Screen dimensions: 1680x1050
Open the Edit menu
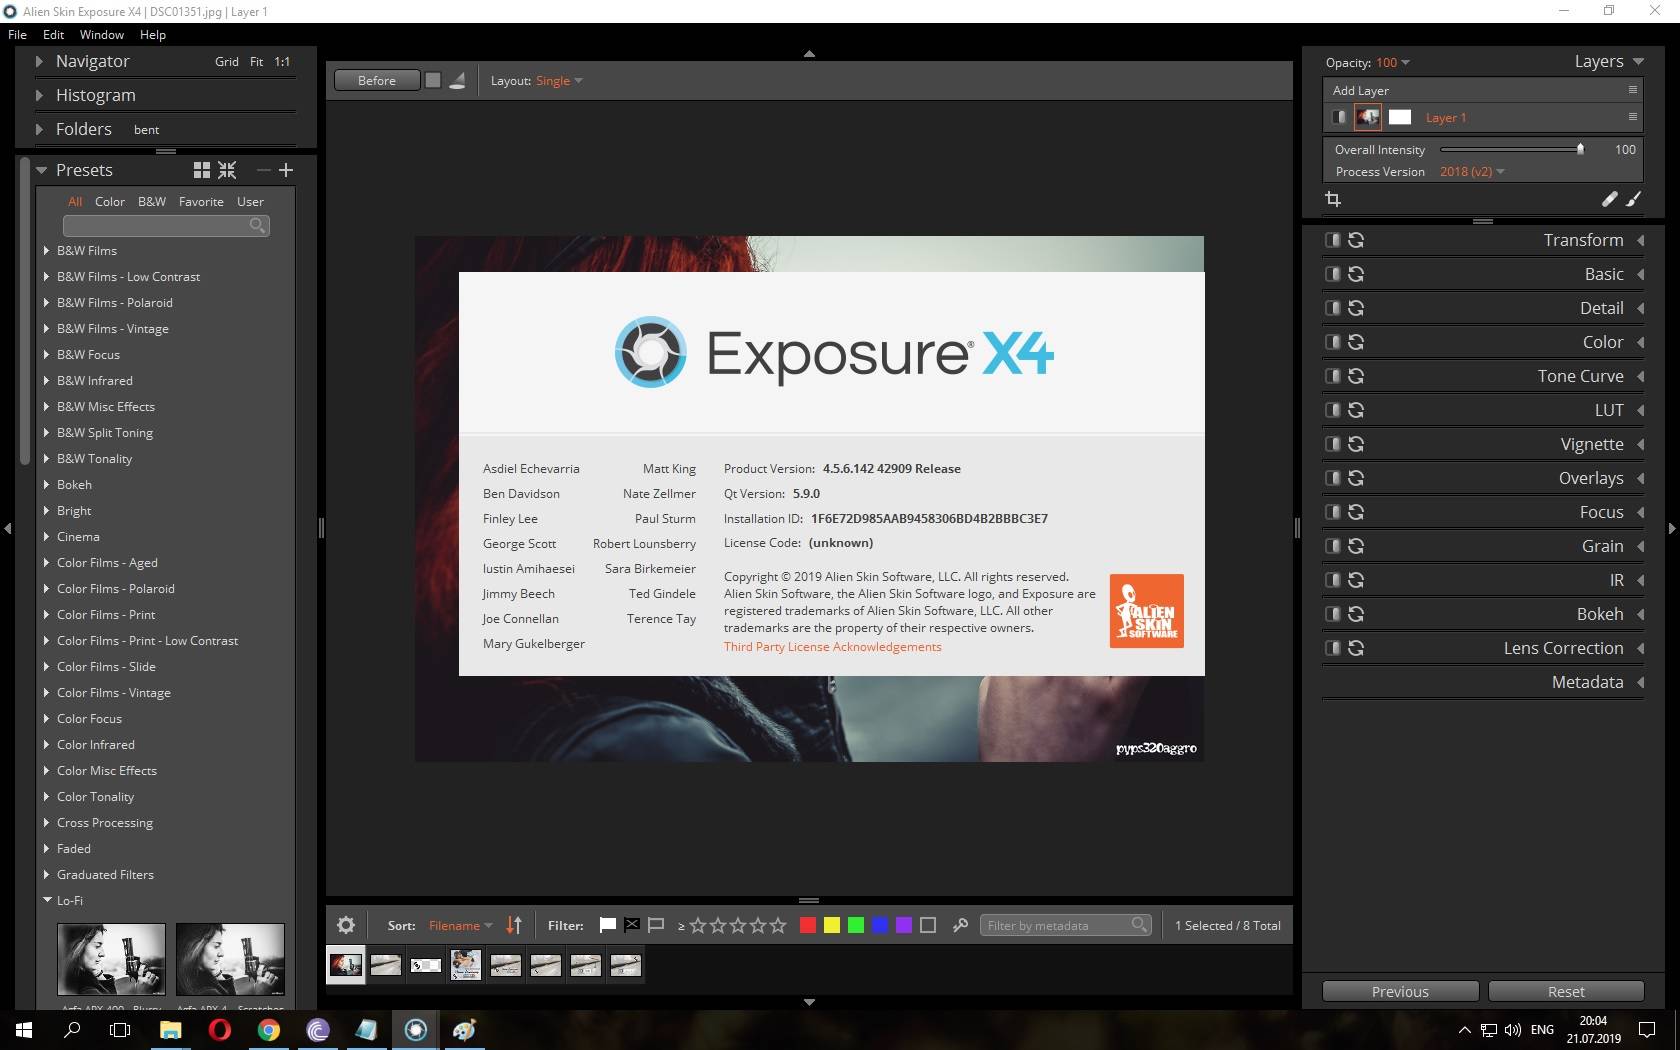[53, 34]
